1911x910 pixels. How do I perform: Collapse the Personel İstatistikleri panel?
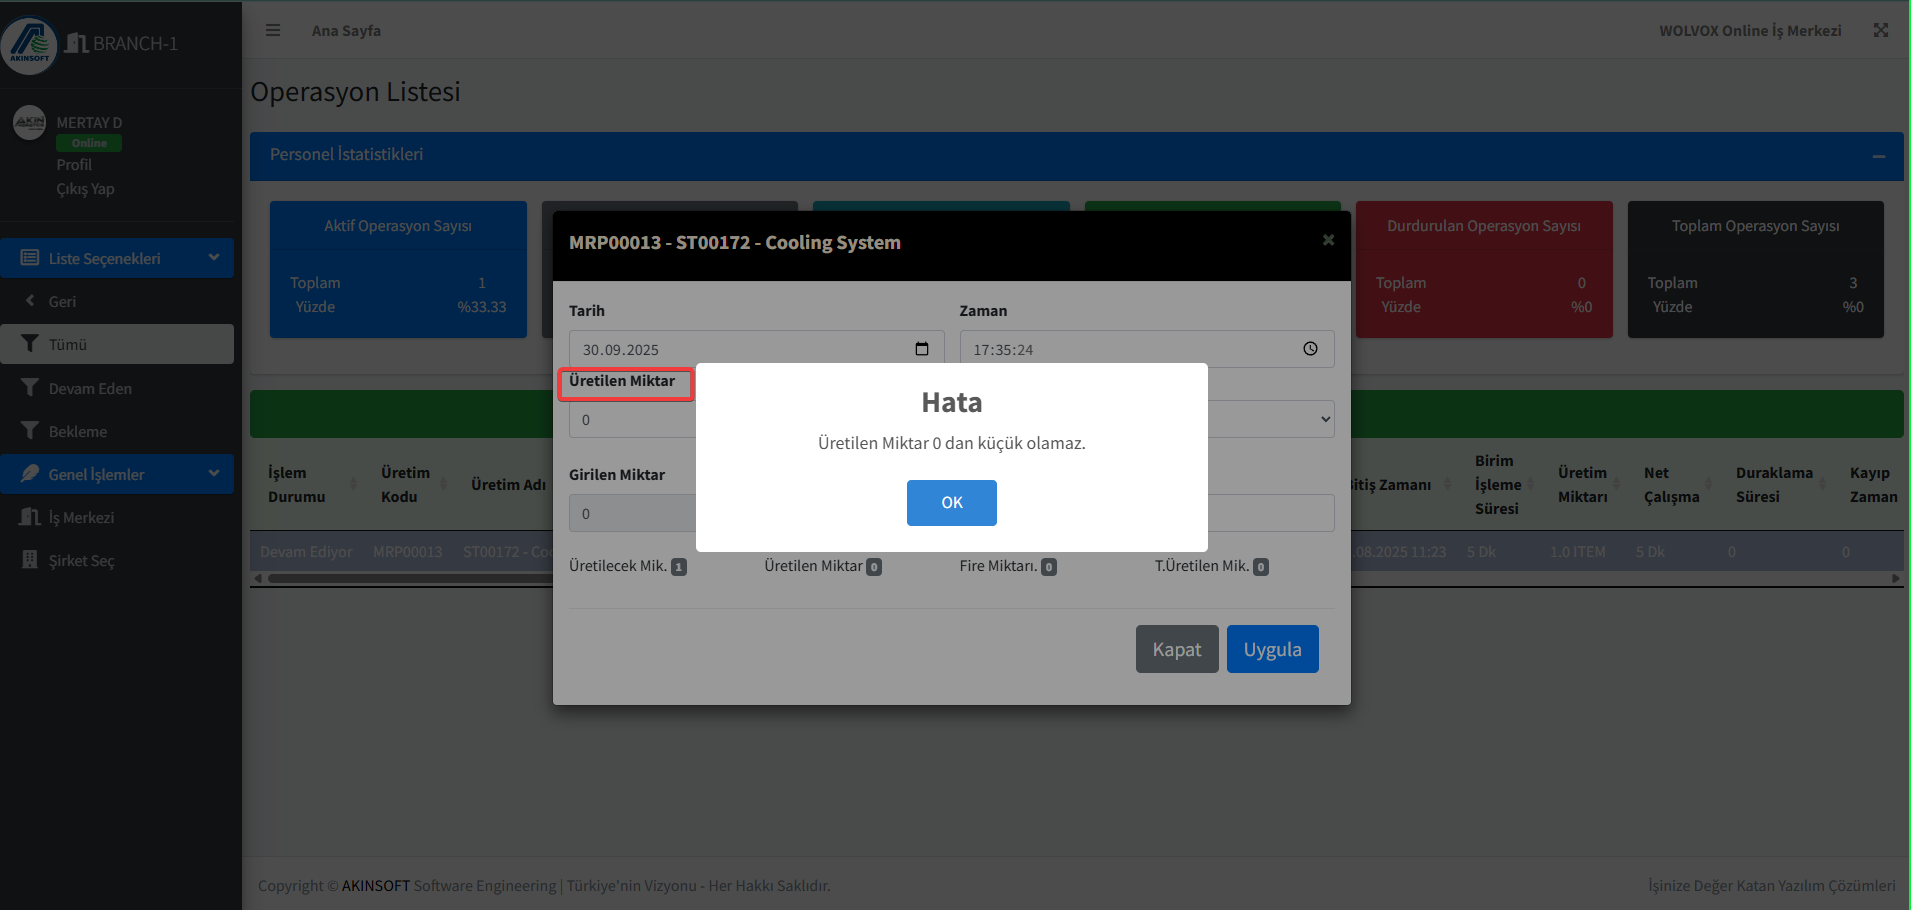[1878, 156]
